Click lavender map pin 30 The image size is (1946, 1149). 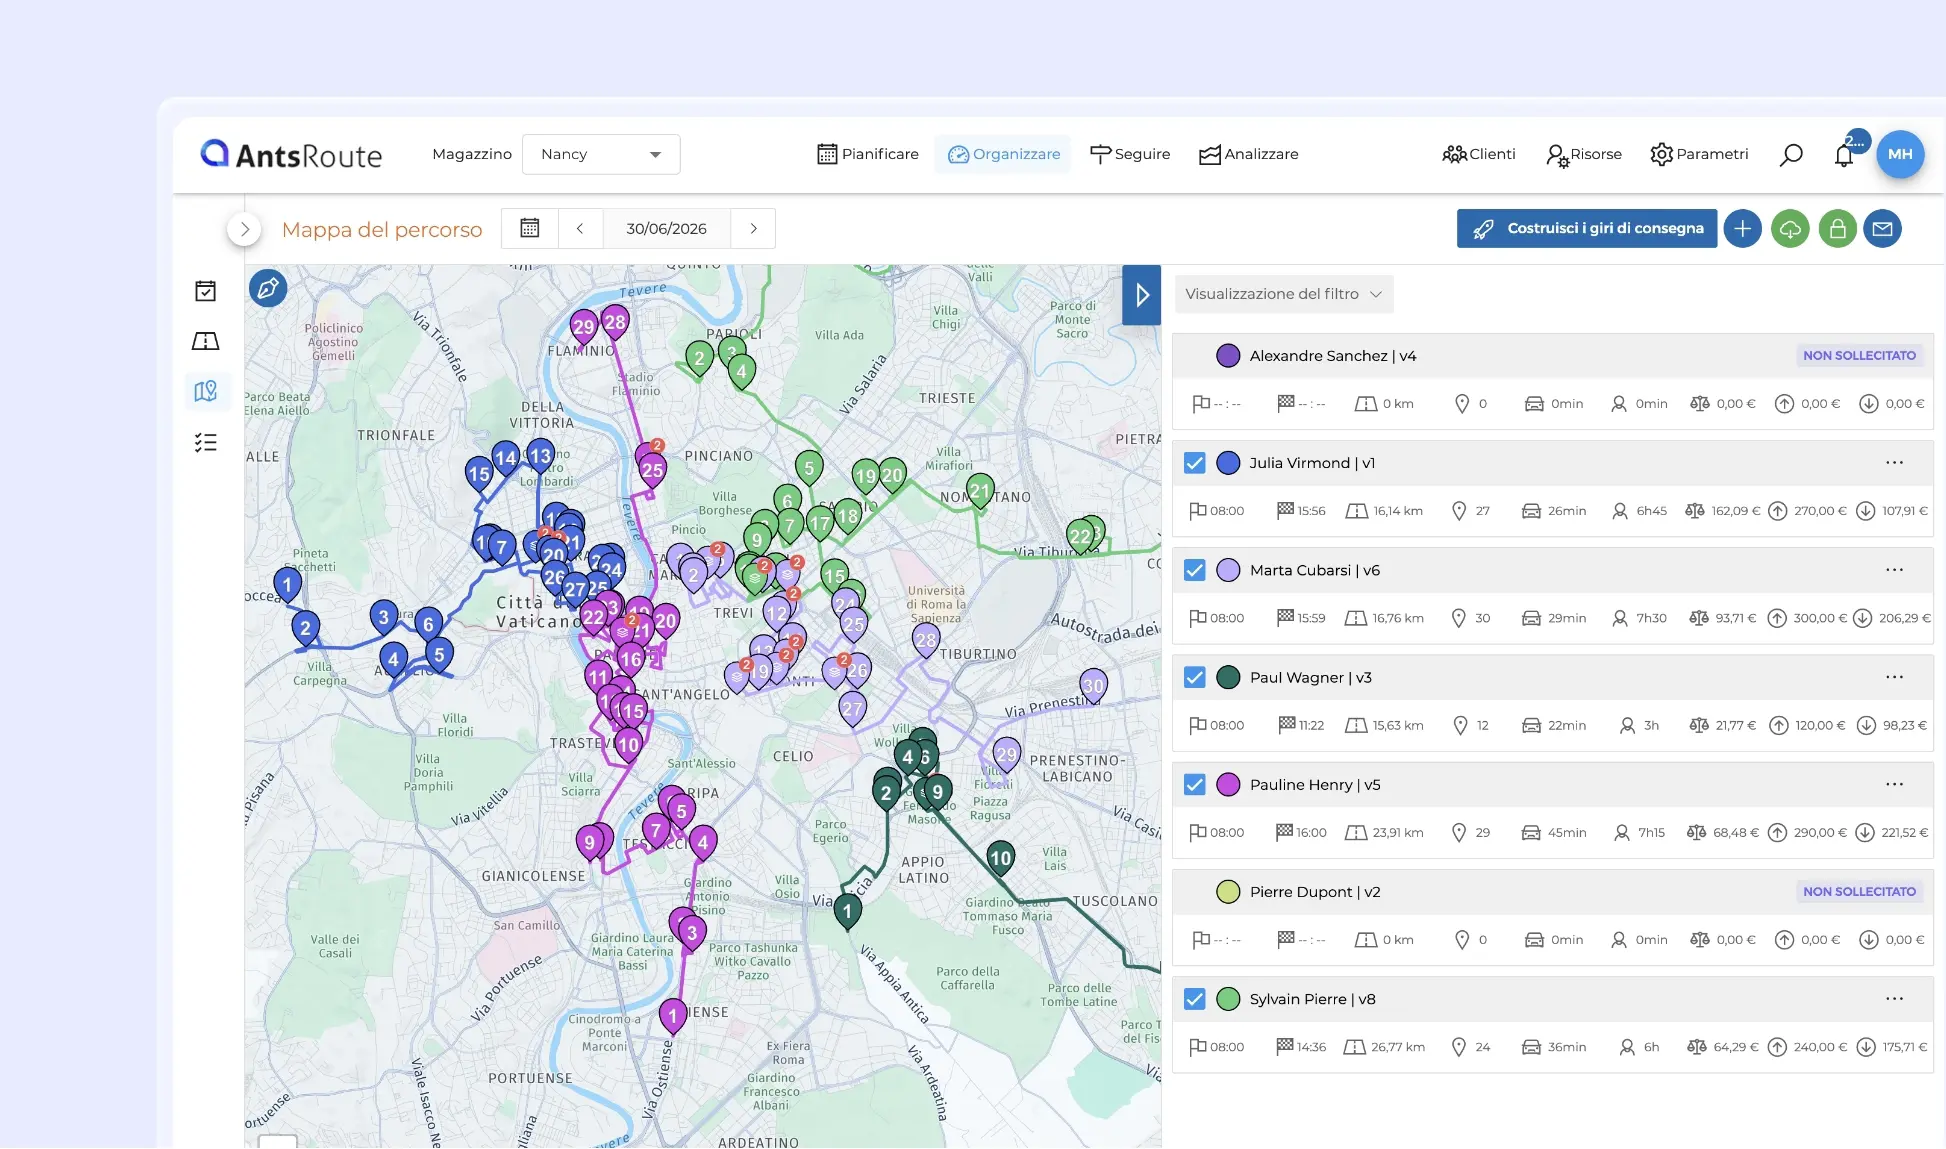(1094, 686)
